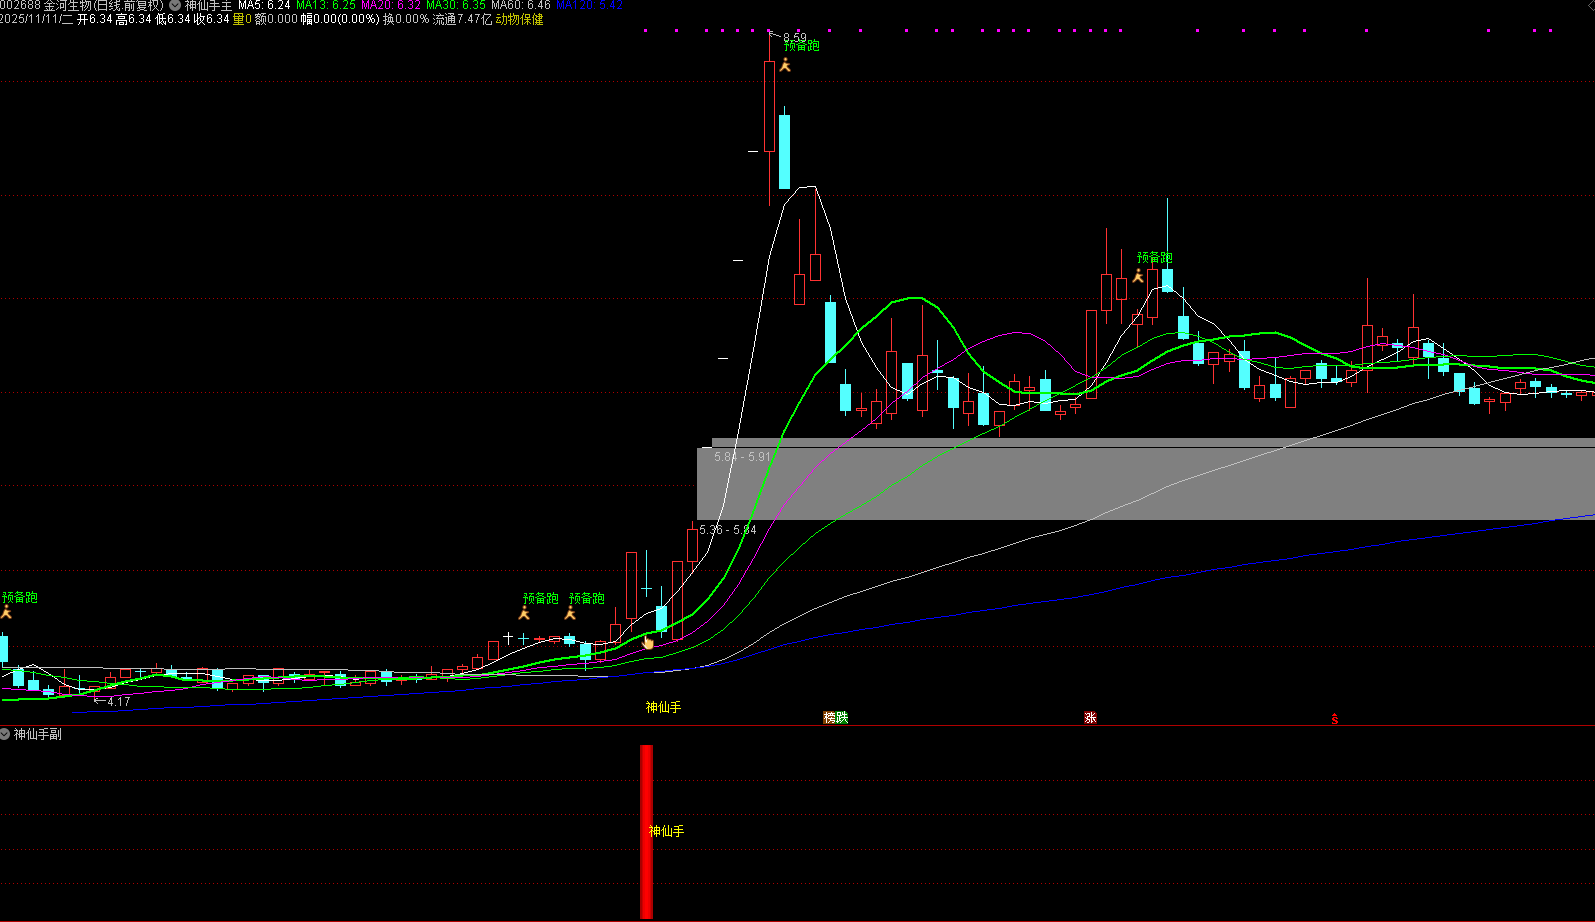Screen dimensions: 1595x922
Task: Click the 流通7.47亿 value in header
Action: click(x=462, y=19)
